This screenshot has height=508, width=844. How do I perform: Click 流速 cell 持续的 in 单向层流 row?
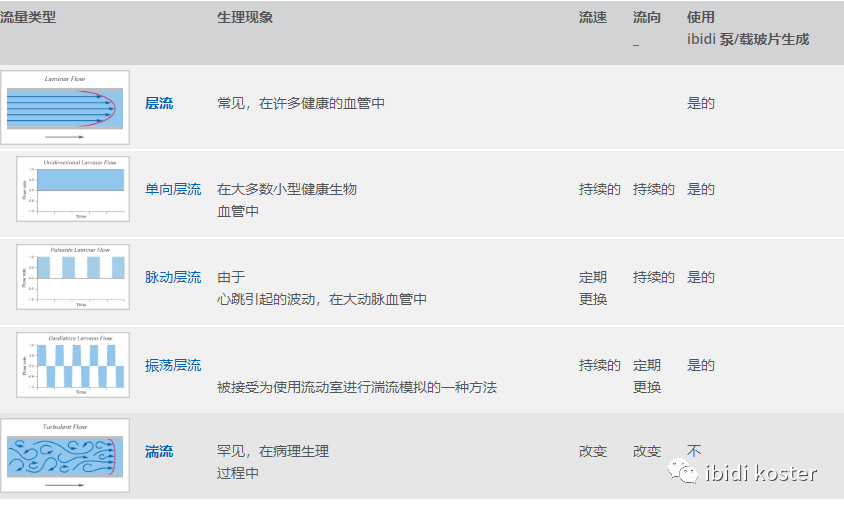coord(600,189)
